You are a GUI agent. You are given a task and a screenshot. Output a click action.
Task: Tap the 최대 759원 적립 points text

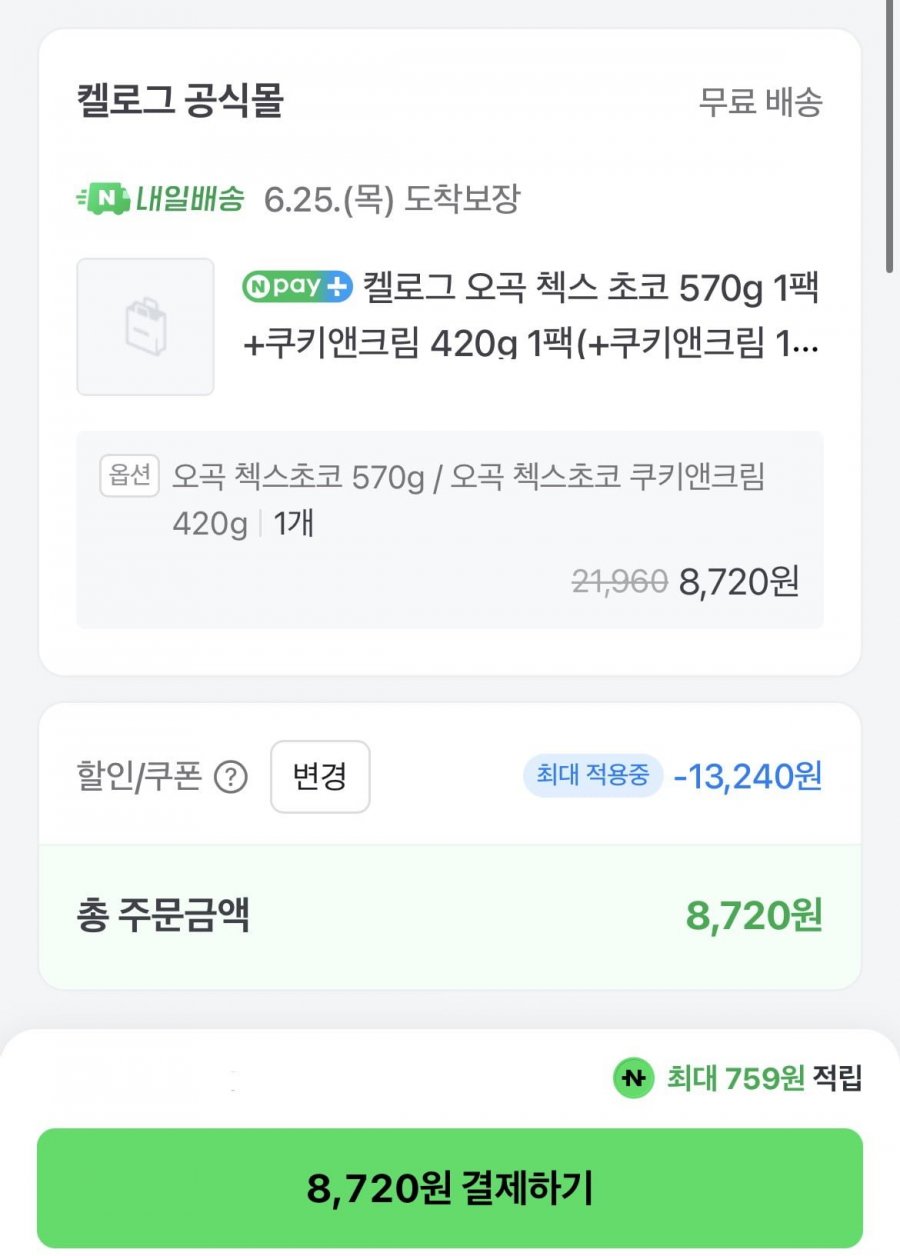click(x=764, y=1078)
